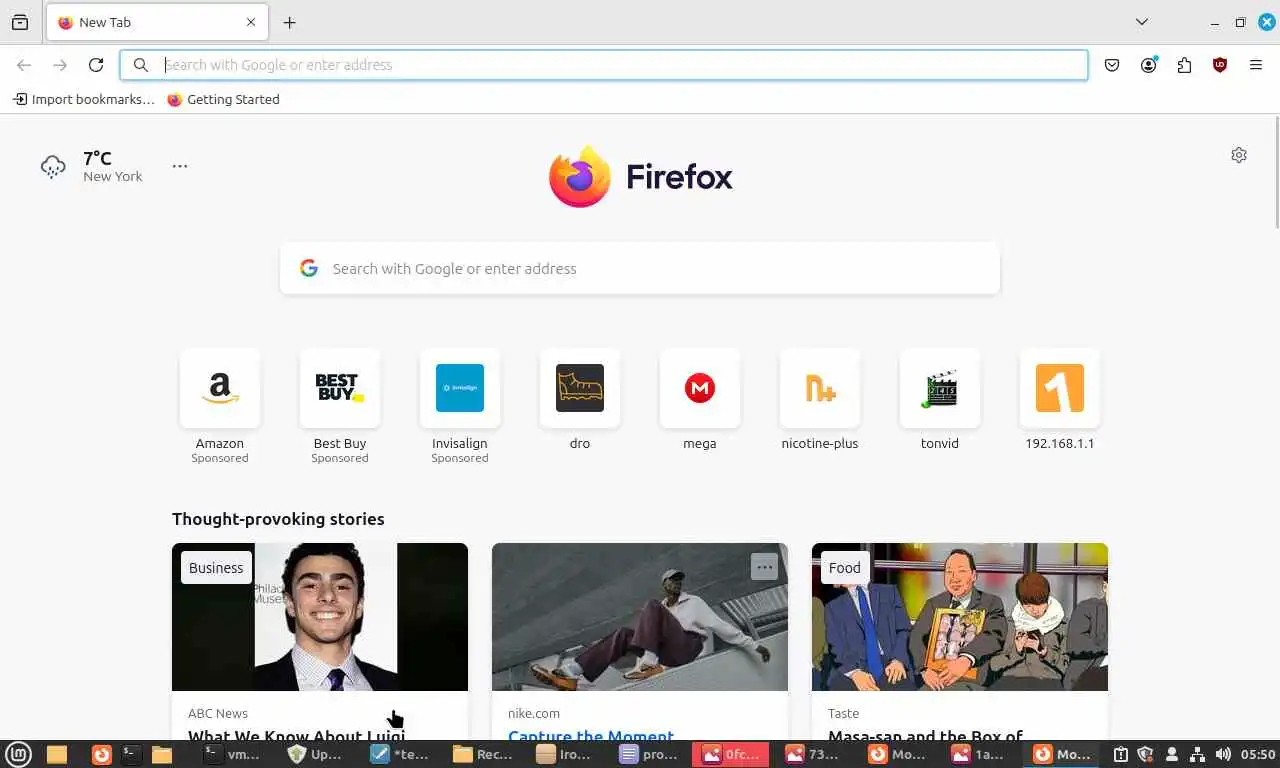Click the New York weather widget

coord(91,166)
